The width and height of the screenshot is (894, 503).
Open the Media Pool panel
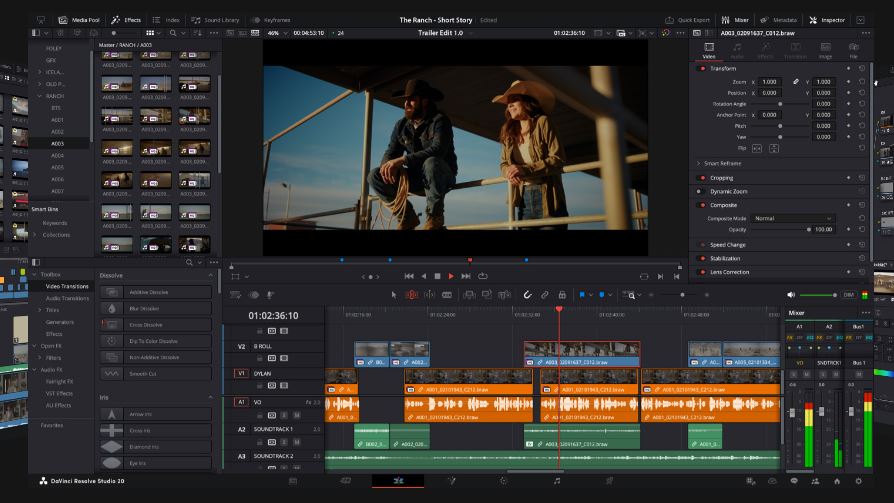78,19
